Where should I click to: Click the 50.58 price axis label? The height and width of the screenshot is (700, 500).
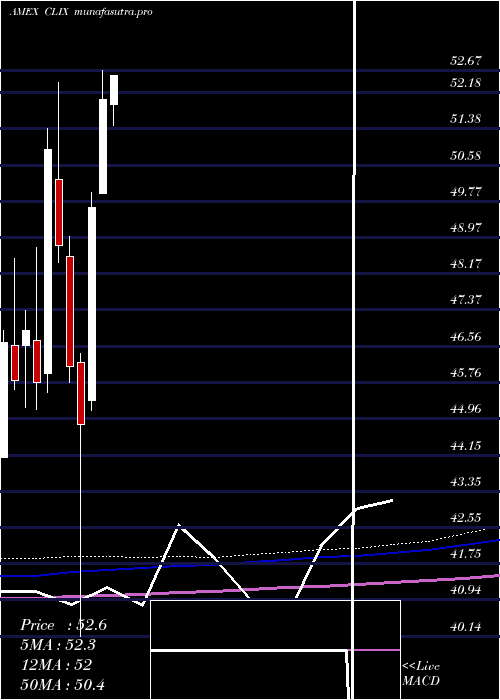coord(465,156)
